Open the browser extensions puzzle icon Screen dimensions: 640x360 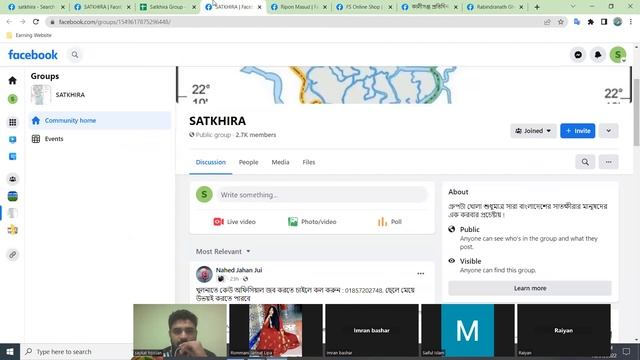pos(591,22)
